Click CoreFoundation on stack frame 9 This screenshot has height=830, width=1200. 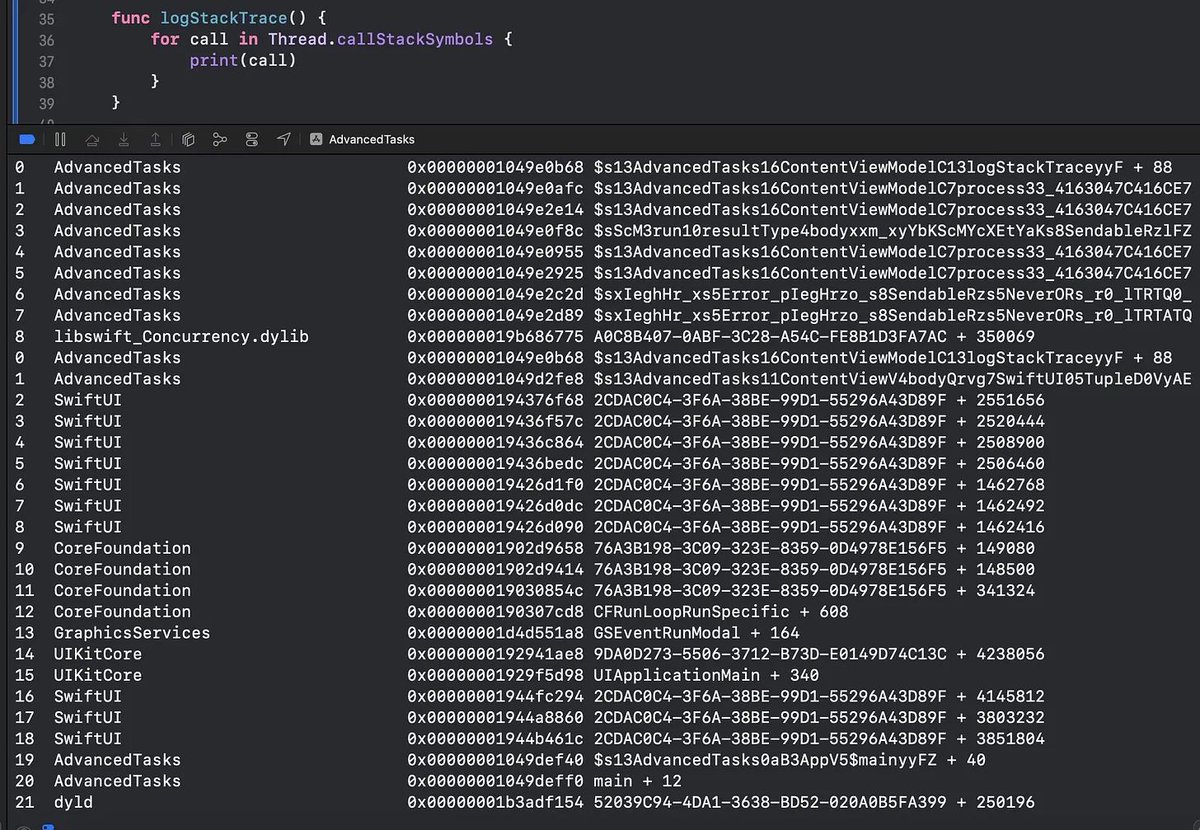pyautogui.click(x=122, y=548)
